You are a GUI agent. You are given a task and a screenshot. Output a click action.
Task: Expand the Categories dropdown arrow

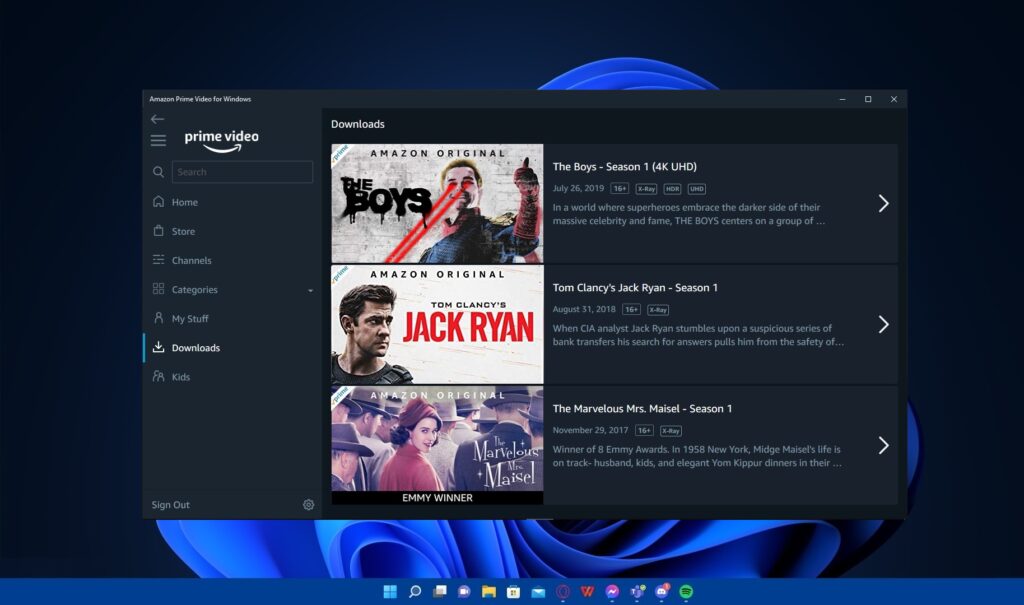pyautogui.click(x=310, y=290)
